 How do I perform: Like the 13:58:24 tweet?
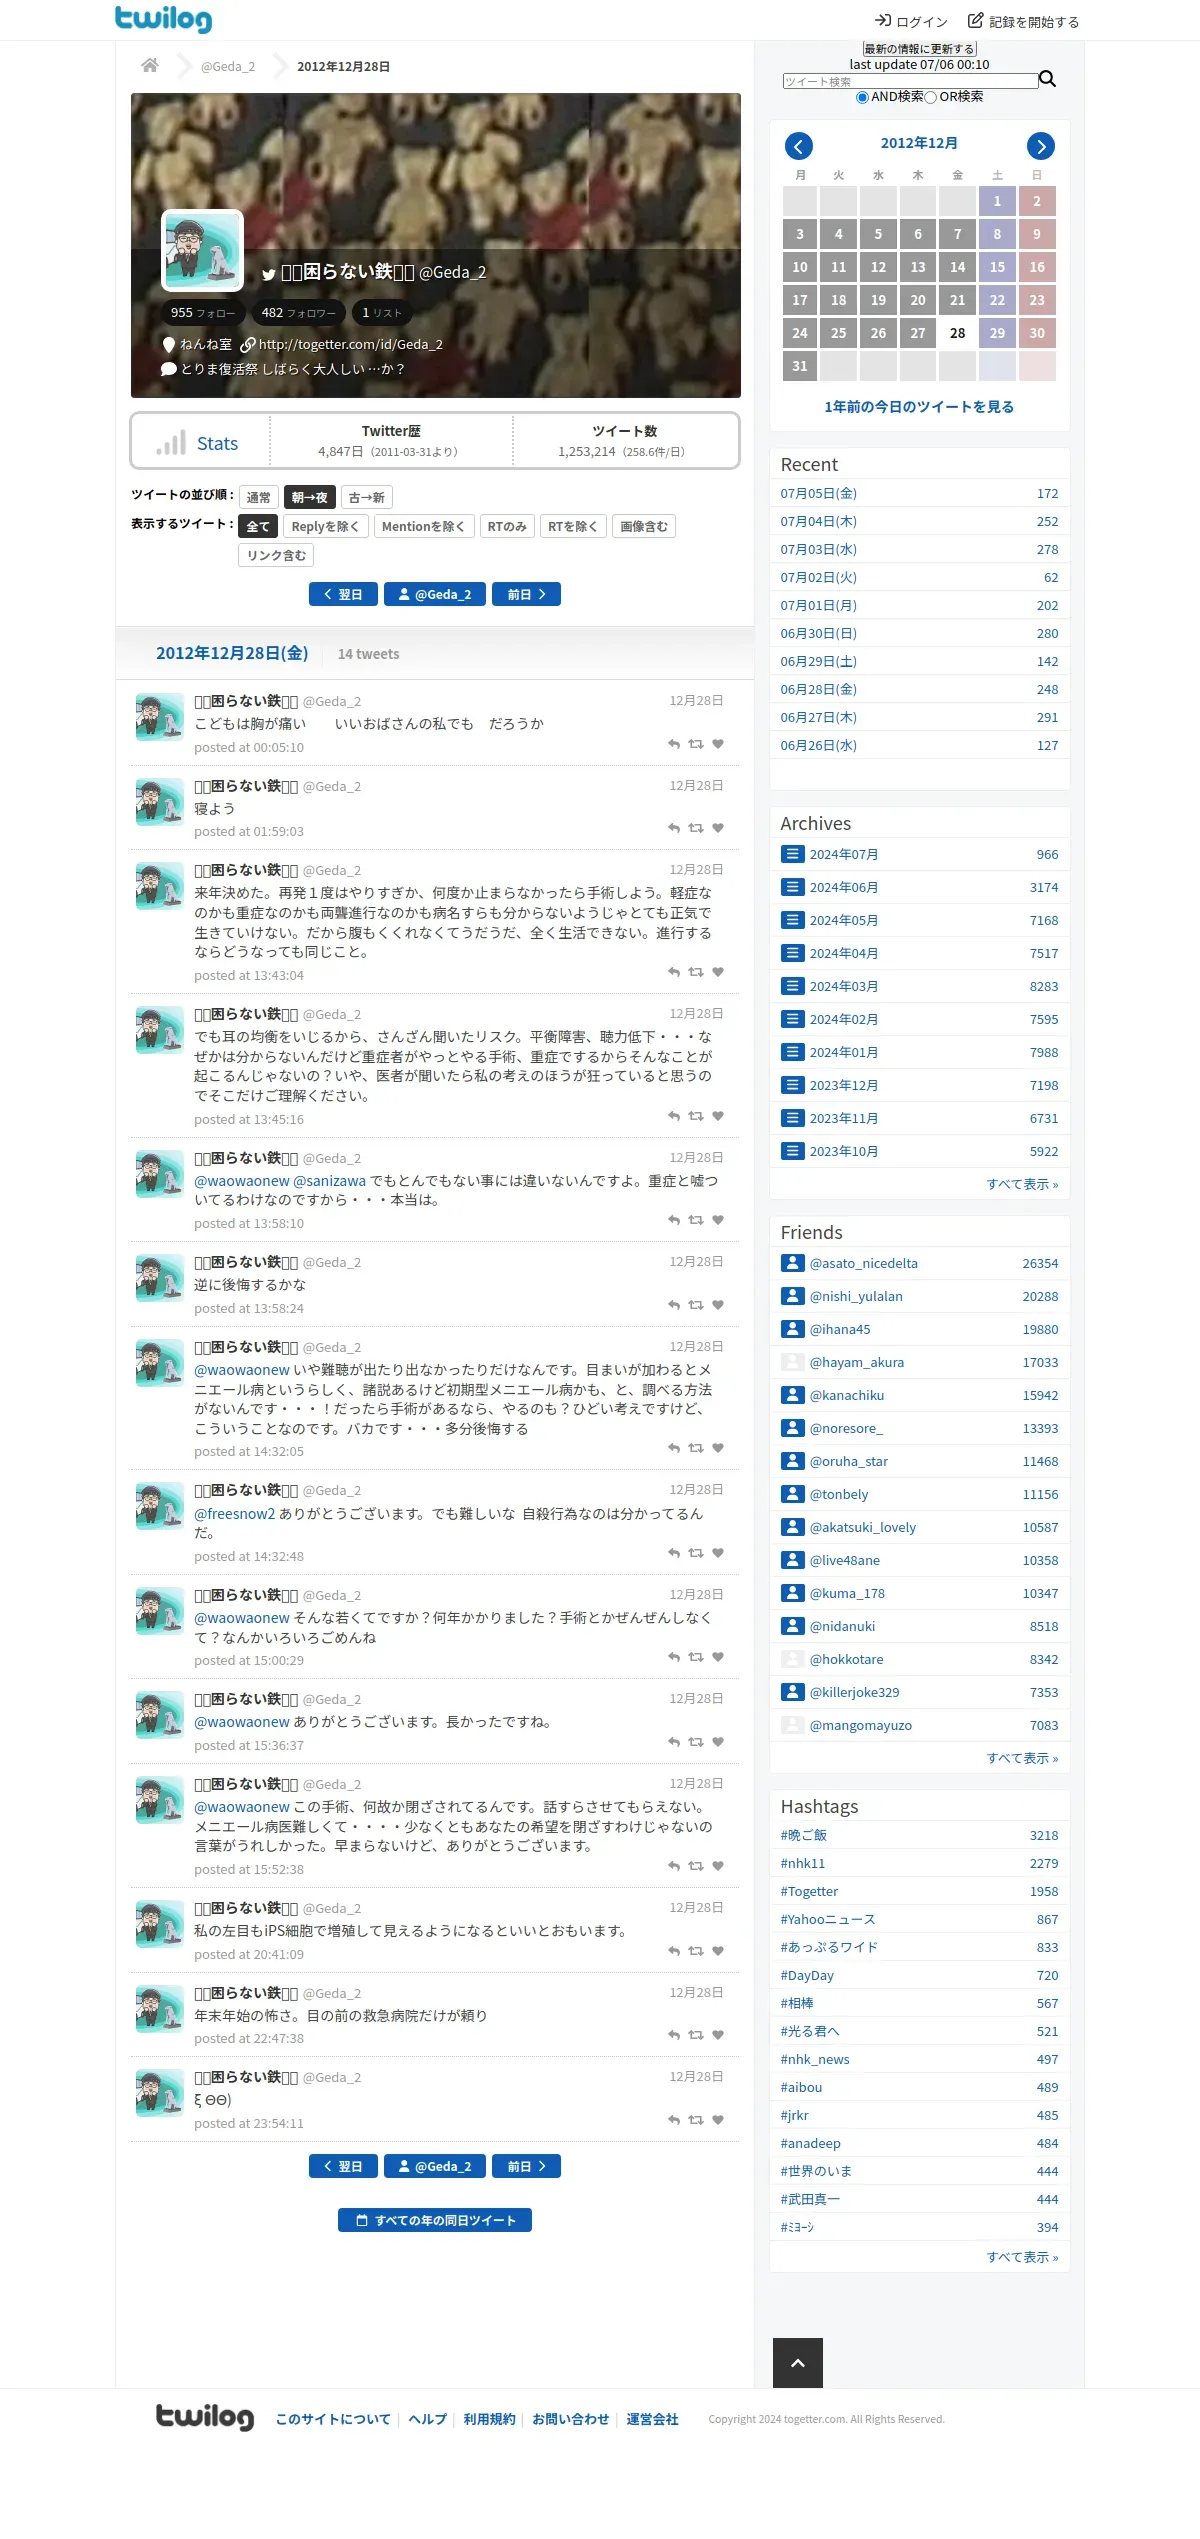pos(718,1305)
